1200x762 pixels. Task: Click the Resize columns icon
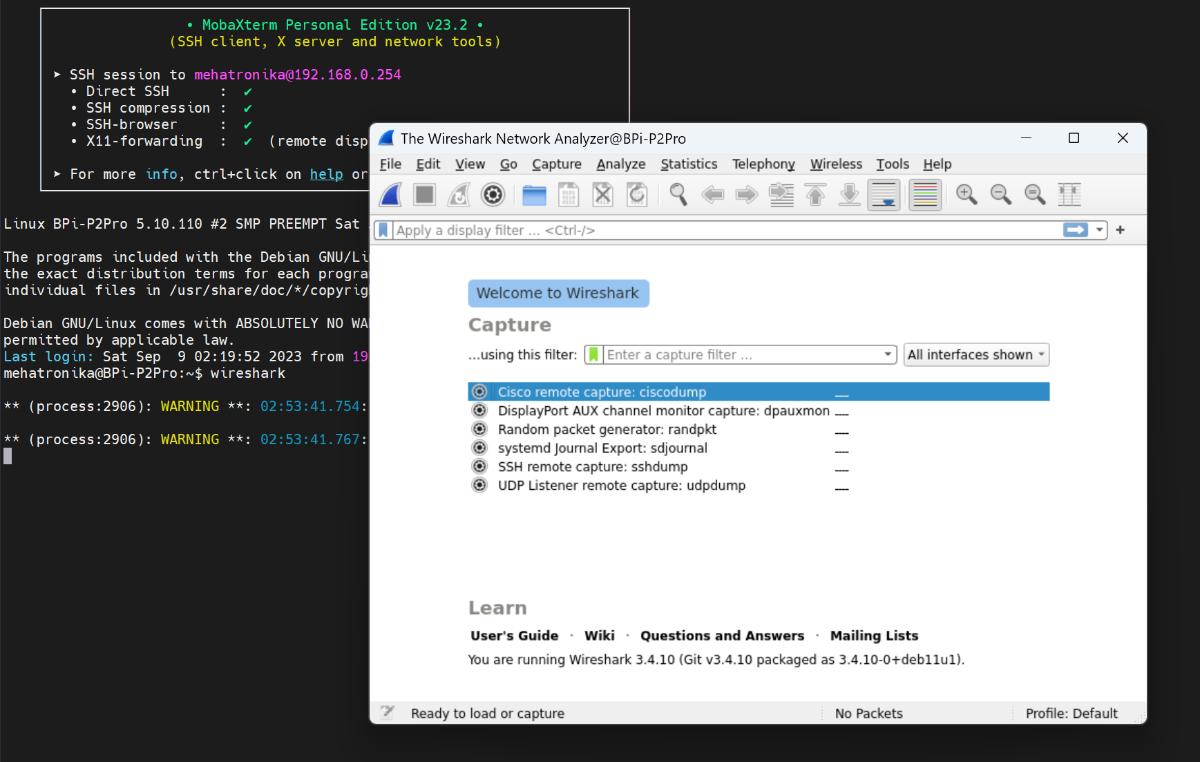1069,195
